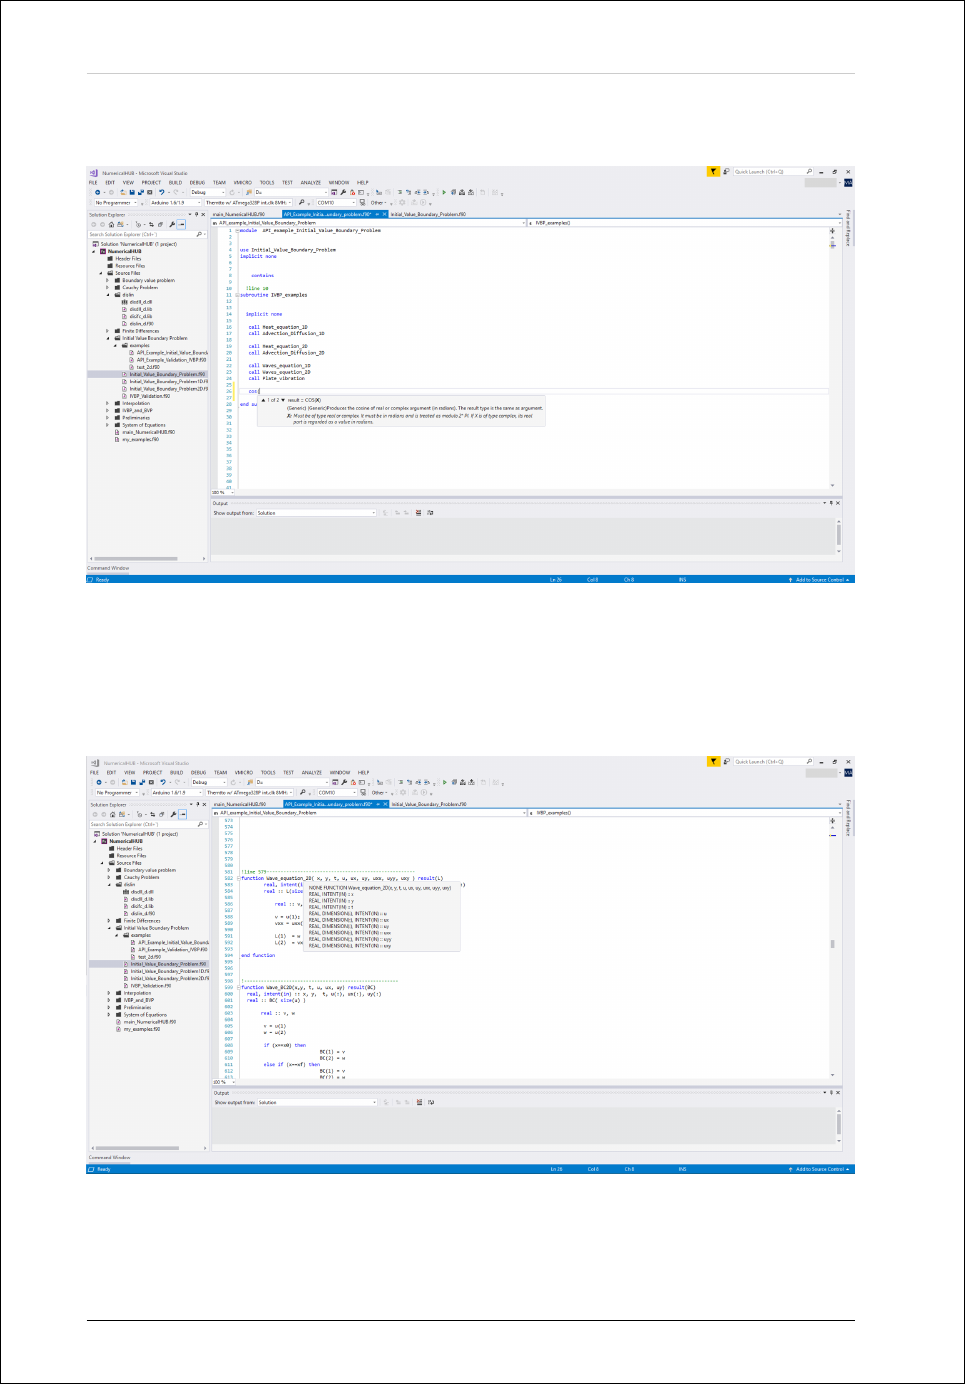965x1384 pixels.
Task: Click the Undo icon in upper screenshot toolbar
Action: pyautogui.click(x=162, y=192)
